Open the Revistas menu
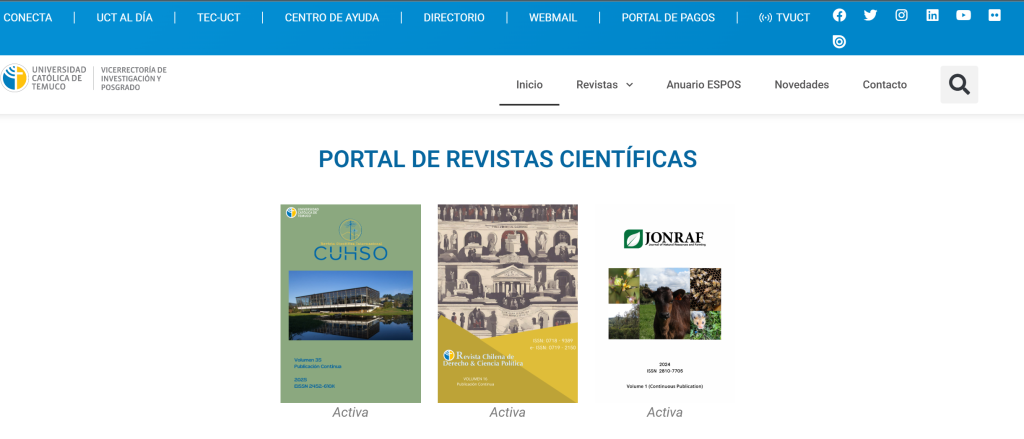The image size is (1024, 439). coord(605,84)
